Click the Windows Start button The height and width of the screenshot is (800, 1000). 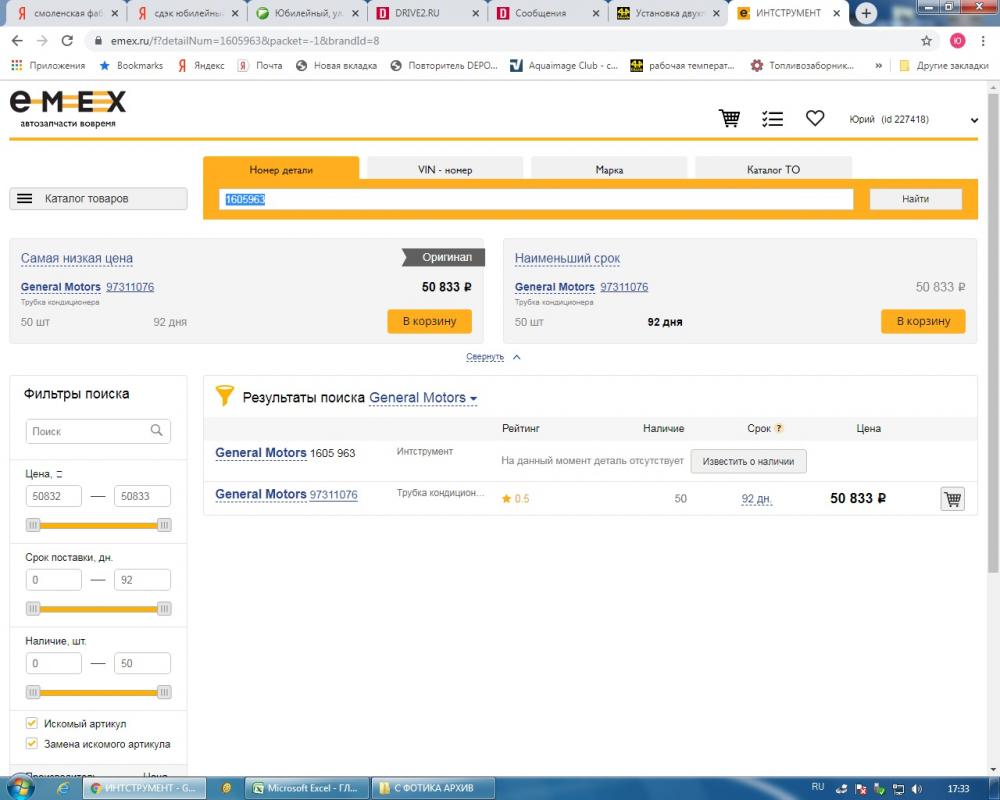pyautogui.click(x=20, y=788)
